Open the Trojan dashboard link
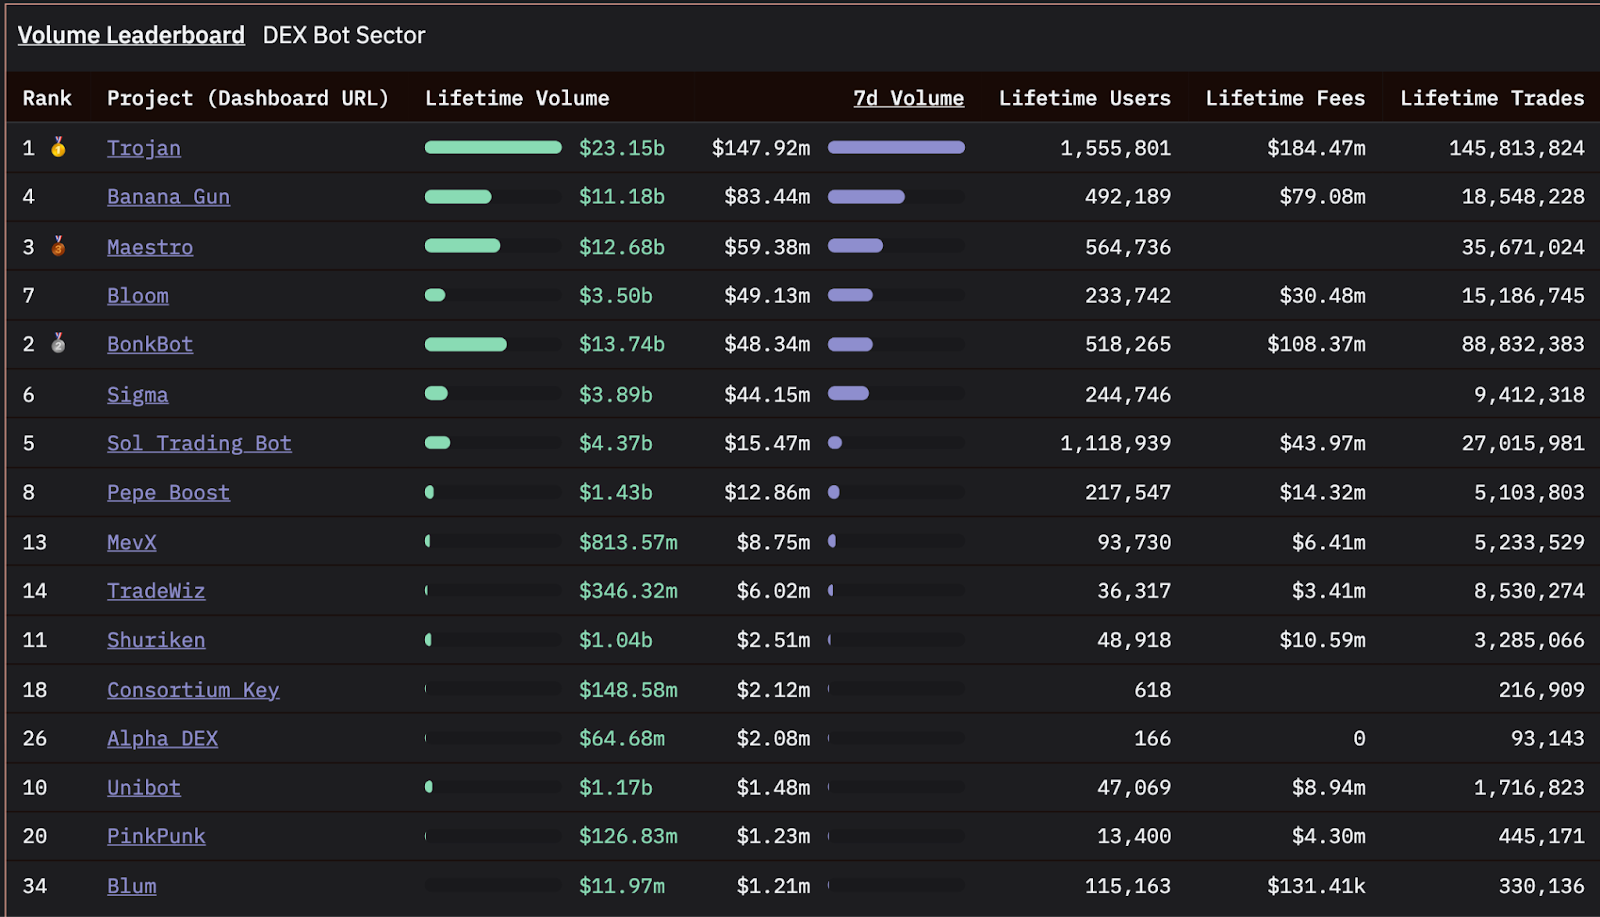 click(144, 148)
